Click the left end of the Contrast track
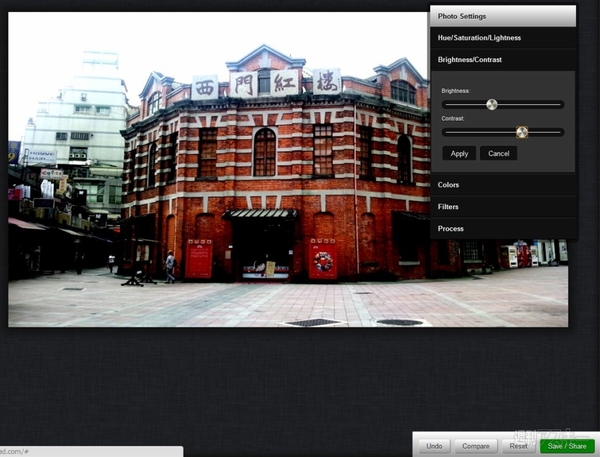The width and height of the screenshot is (600, 457). pyautogui.click(x=445, y=132)
